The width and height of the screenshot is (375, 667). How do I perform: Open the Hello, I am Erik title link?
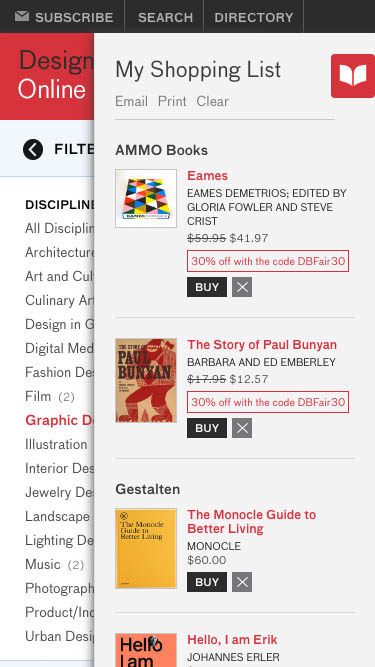(232, 640)
